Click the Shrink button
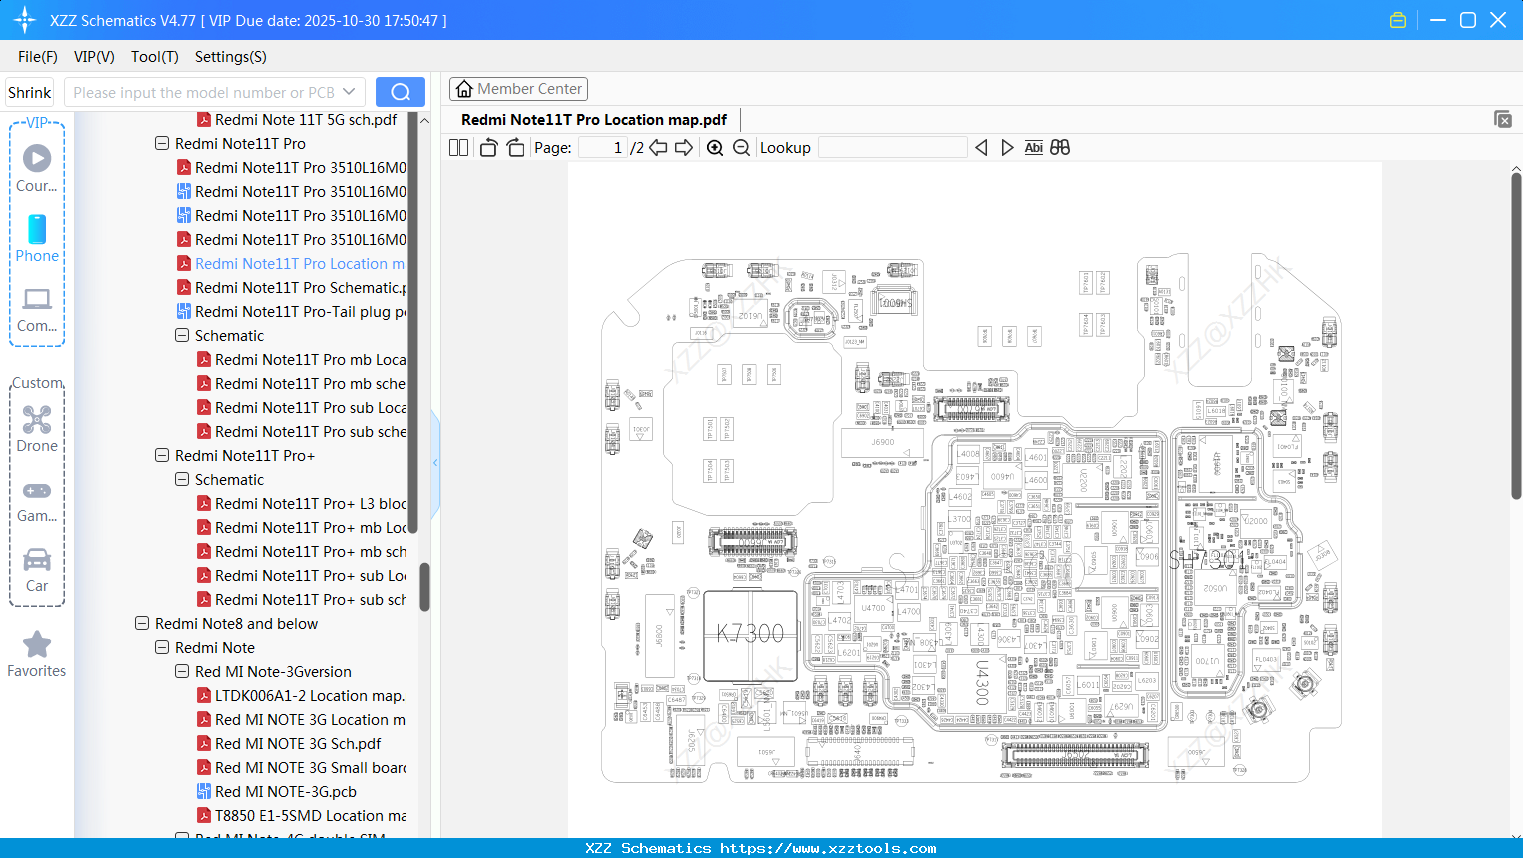 [29, 91]
